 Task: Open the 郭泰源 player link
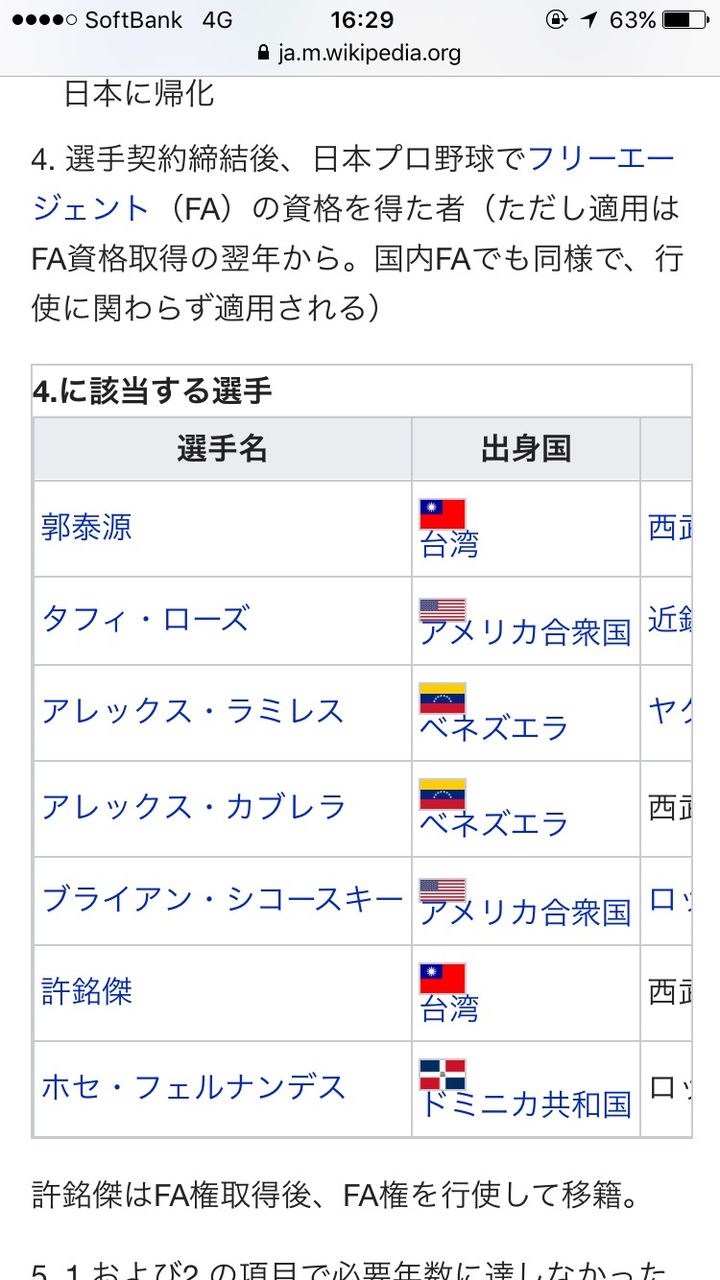pos(86,527)
